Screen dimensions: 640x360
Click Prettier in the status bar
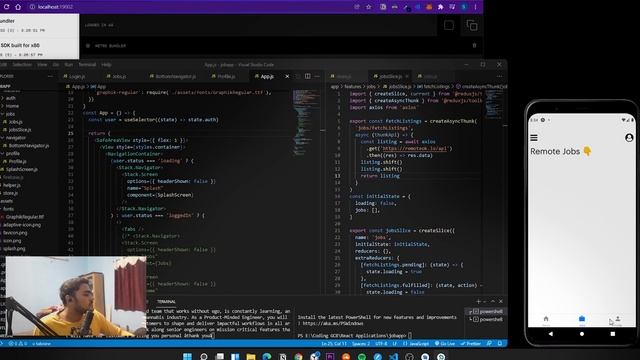click(x=471, y=344)
